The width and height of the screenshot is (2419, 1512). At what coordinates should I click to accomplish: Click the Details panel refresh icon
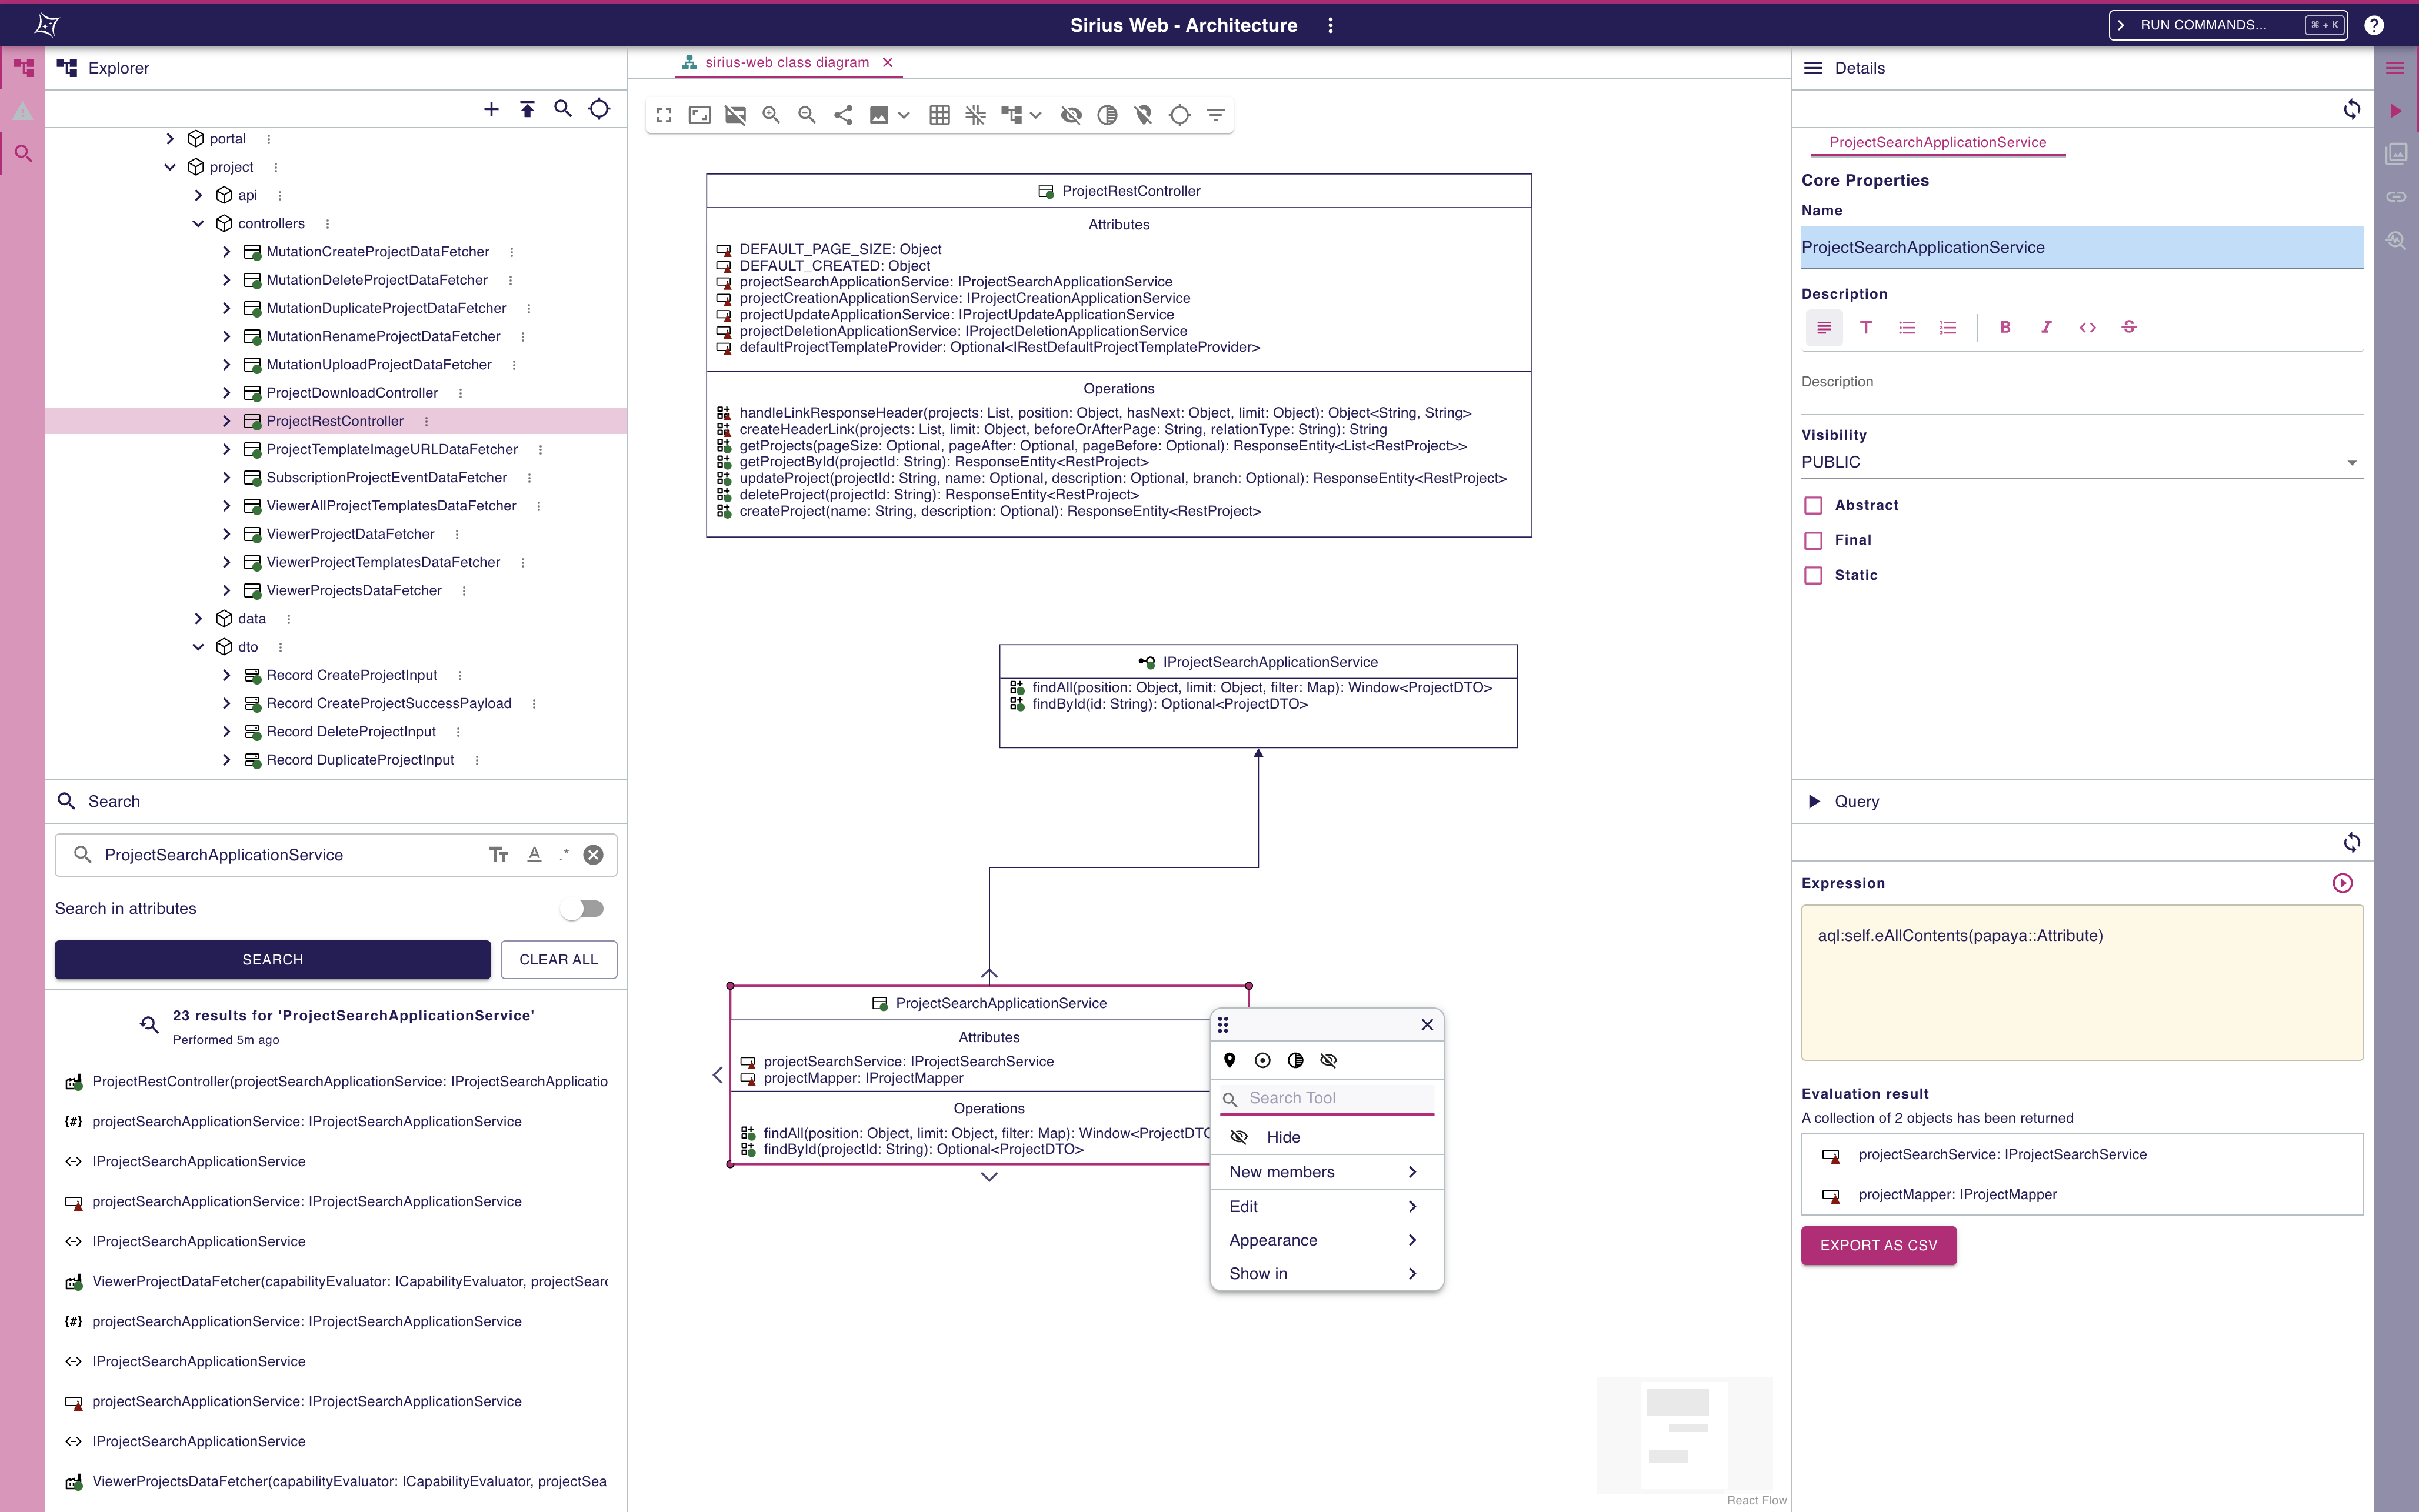tap(2352, 109)
